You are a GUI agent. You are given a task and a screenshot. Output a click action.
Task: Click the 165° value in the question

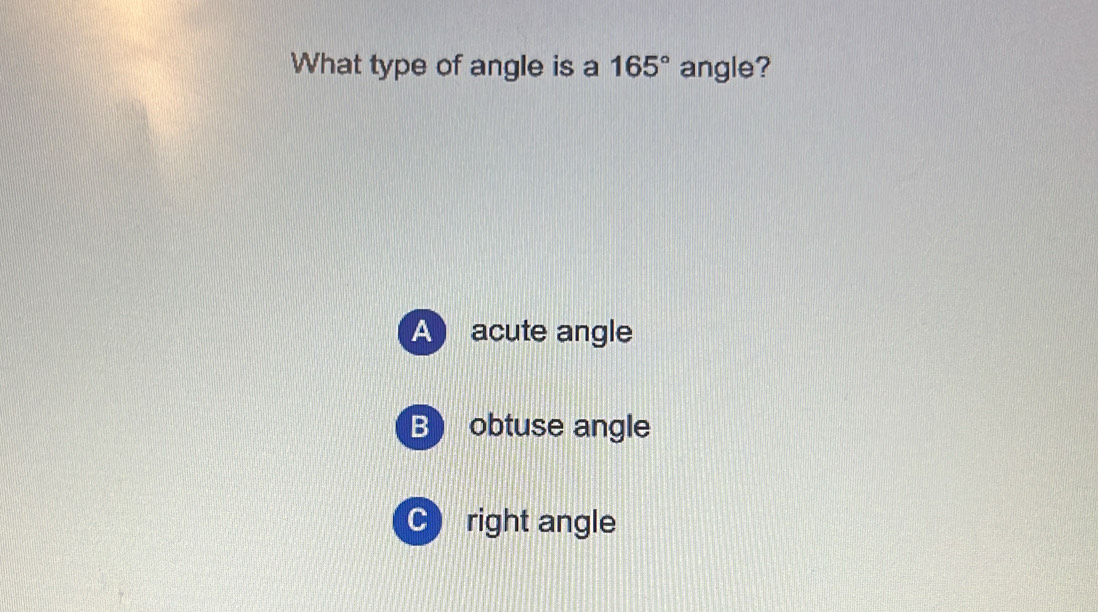pyautogui.click(x=638, y=68)
